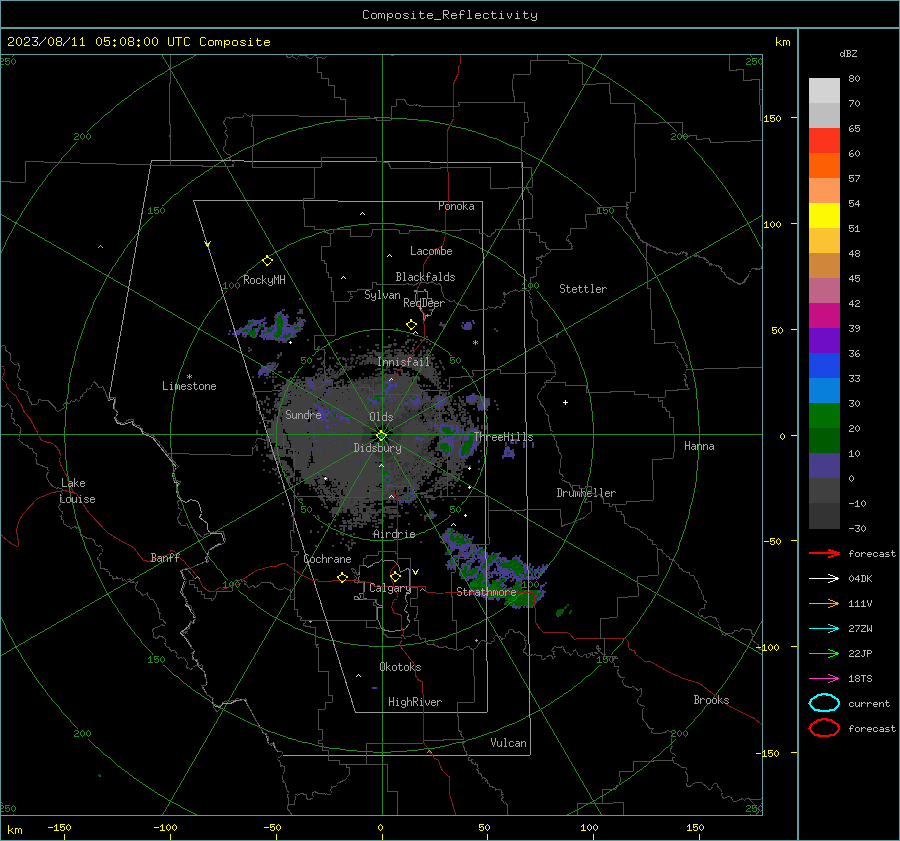Click the Innisfail town label

[403, 362]
